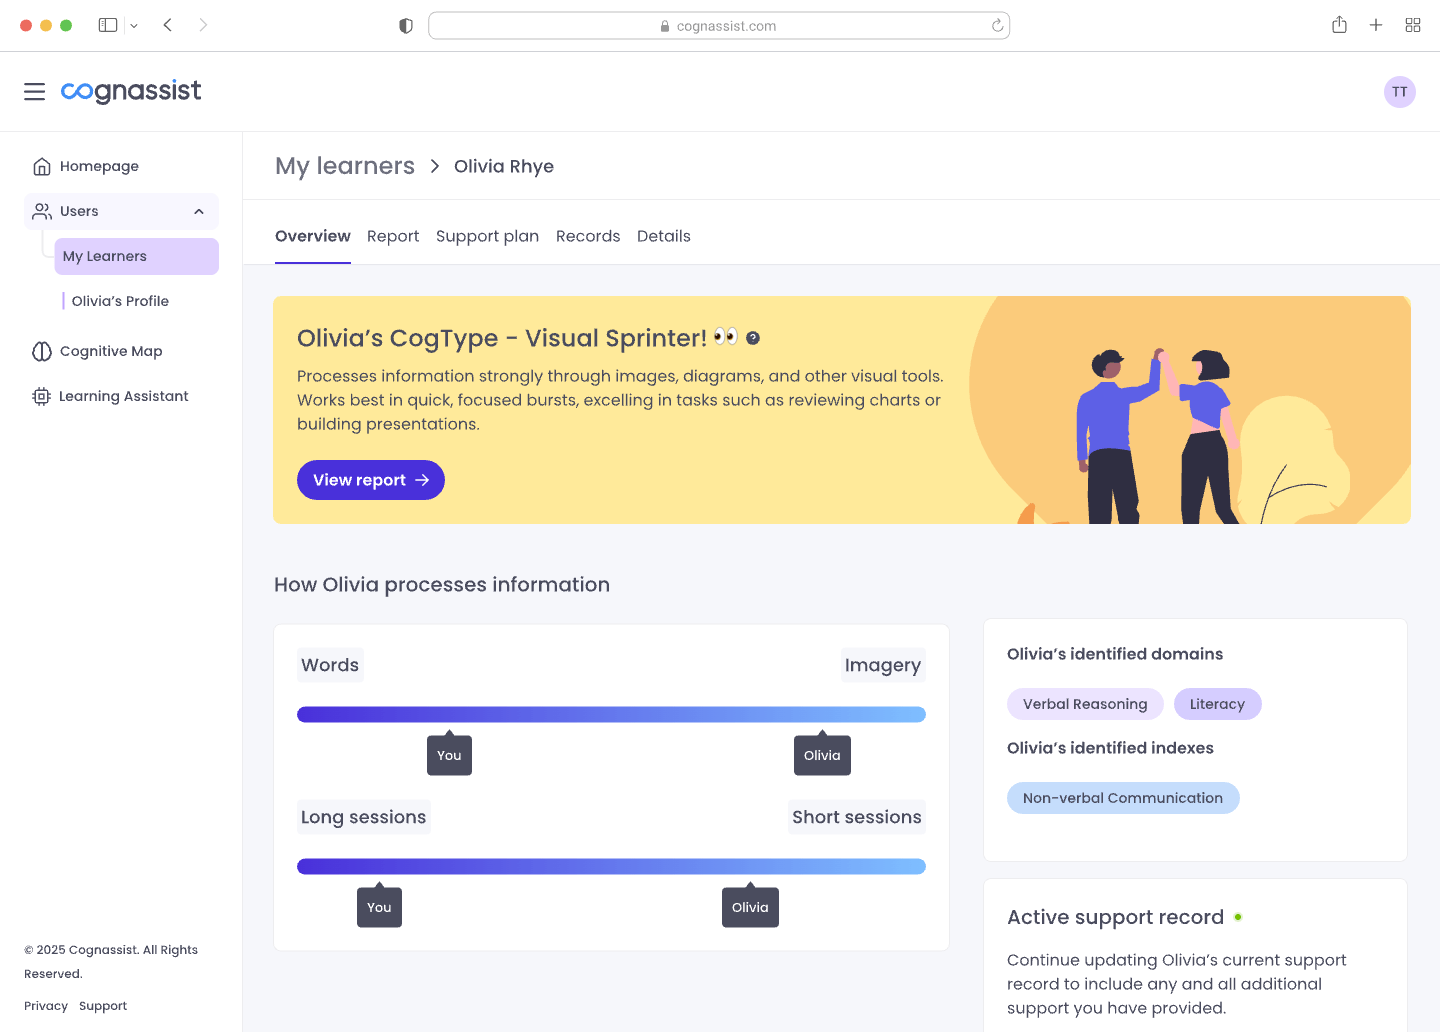The image size is (1440, 1032).
Task: Open the Support plan tab
Action: (x=487, y=236)
